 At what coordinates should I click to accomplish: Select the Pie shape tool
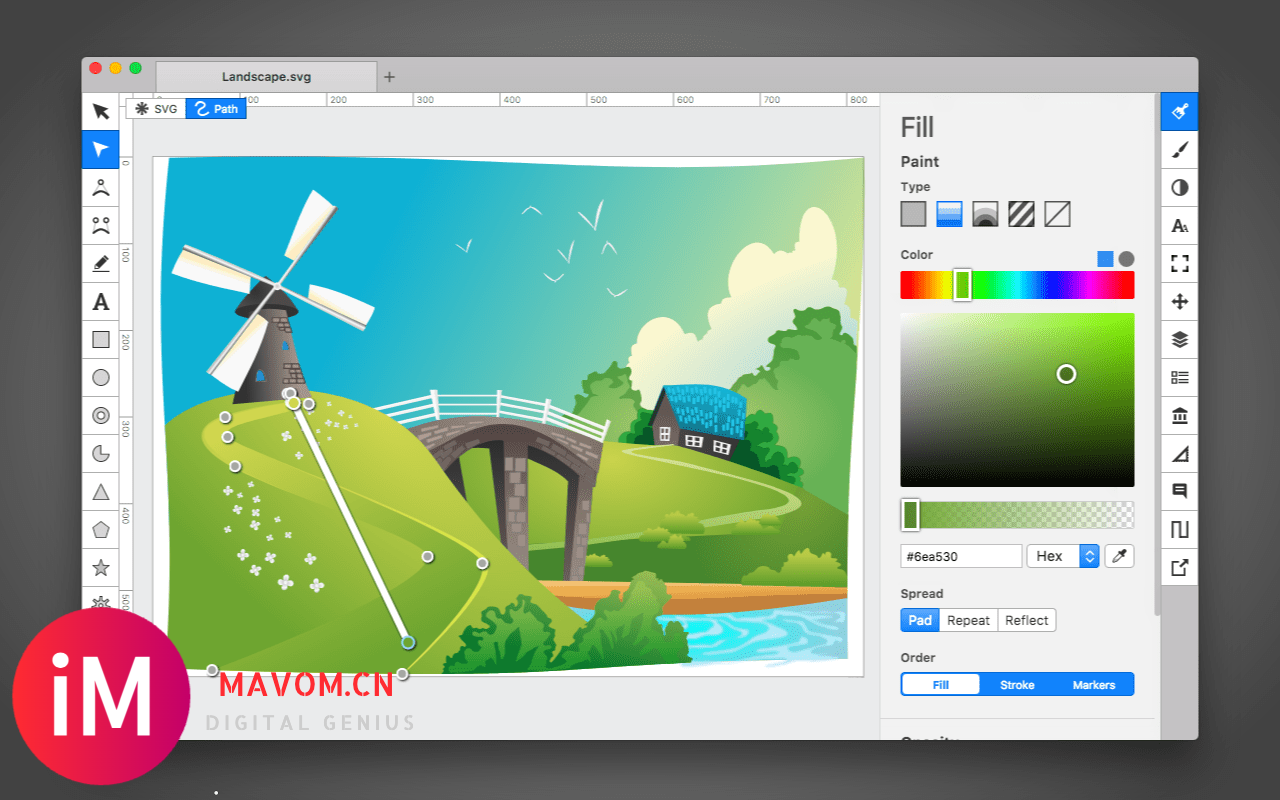100,453
